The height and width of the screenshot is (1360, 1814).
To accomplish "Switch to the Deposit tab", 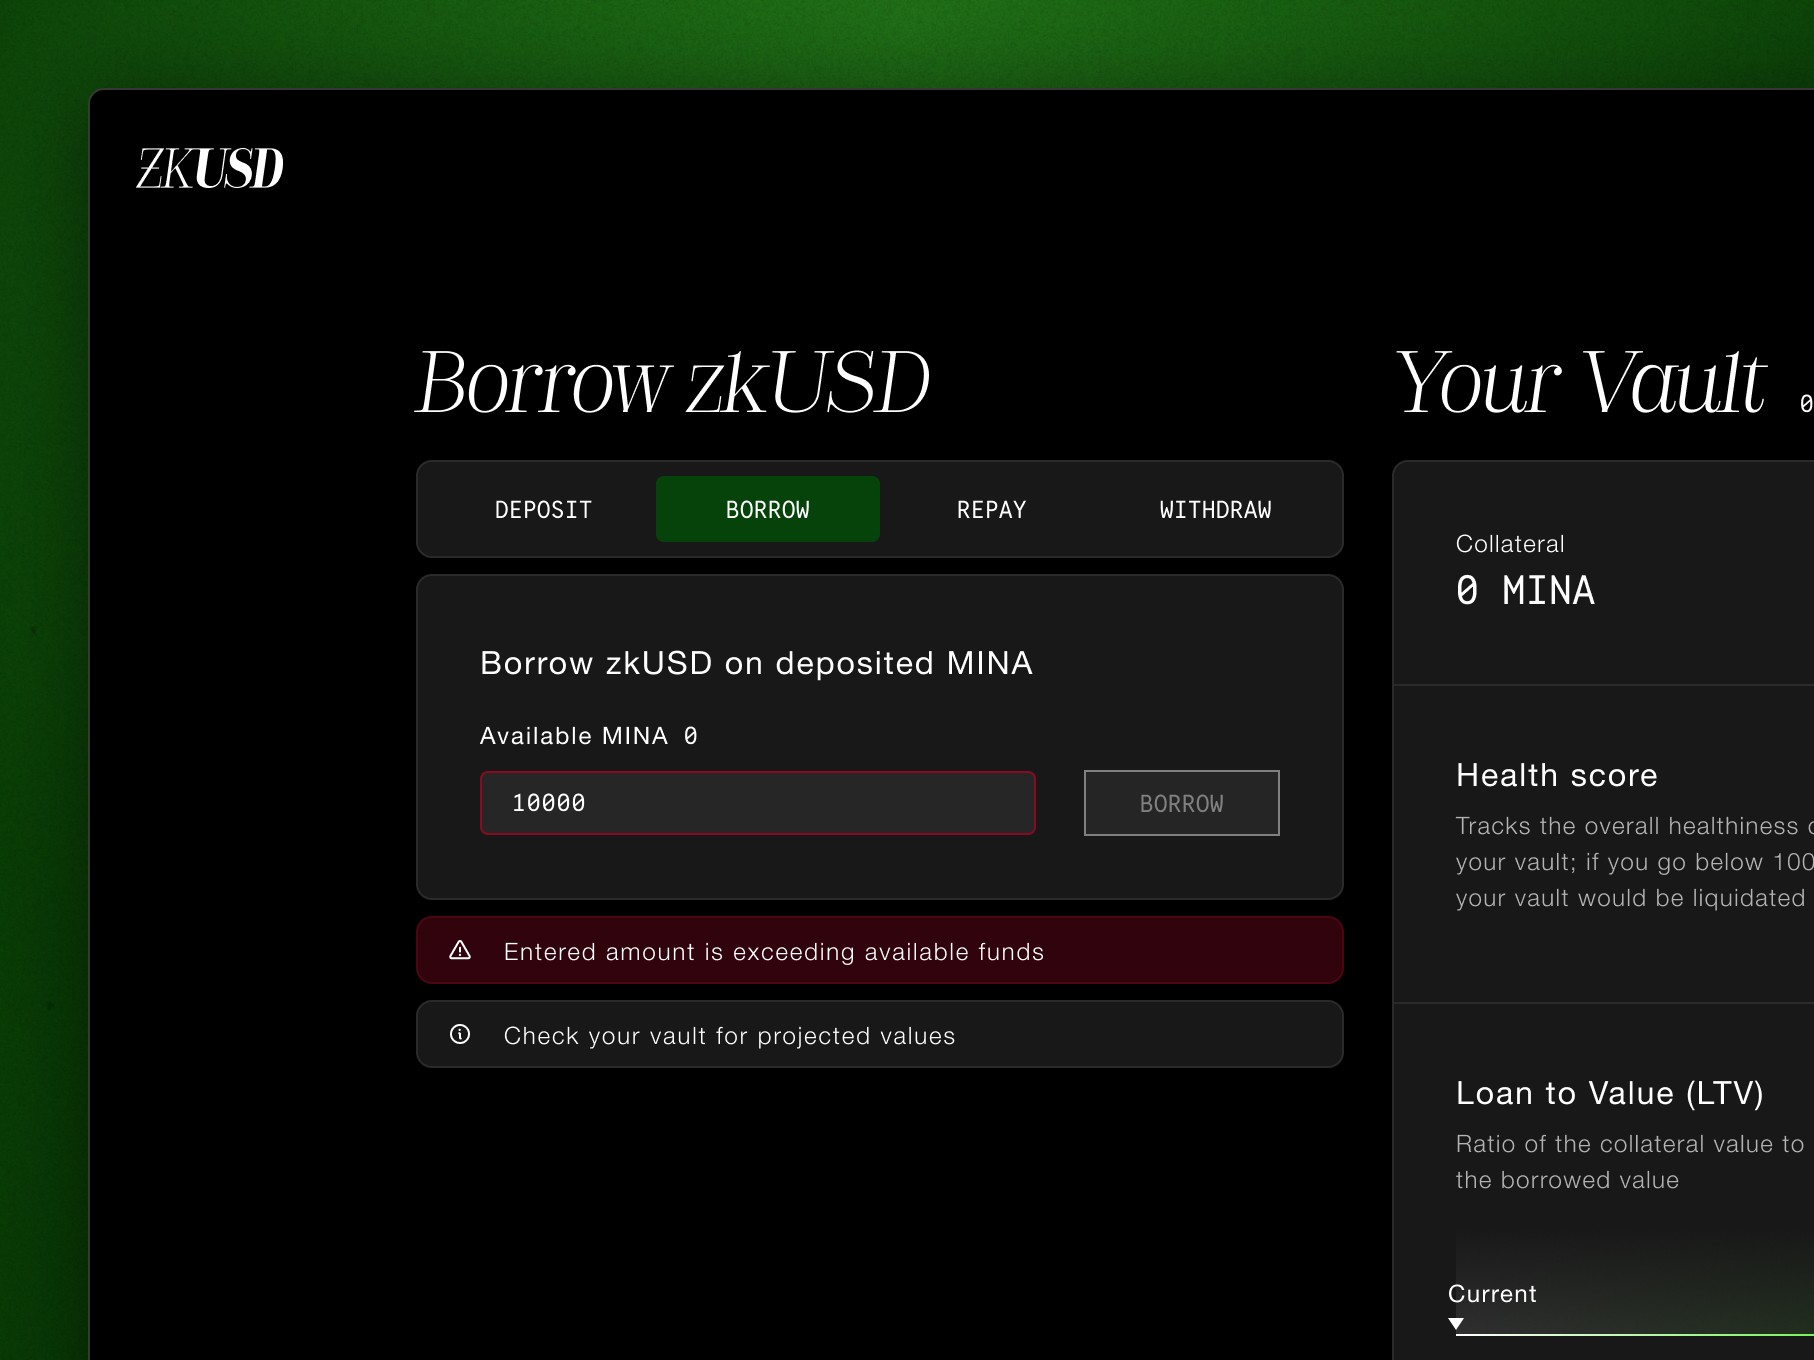I will [x=544, y=509].
